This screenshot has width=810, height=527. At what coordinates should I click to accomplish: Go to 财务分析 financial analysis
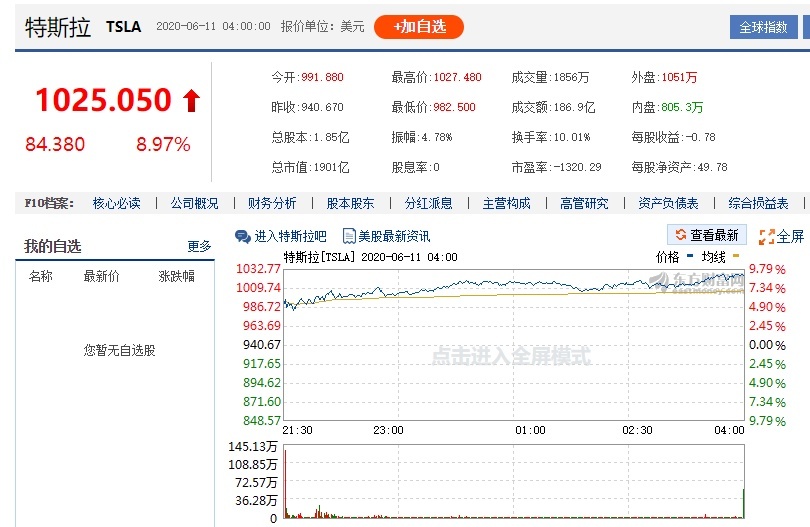pos(272,203)
